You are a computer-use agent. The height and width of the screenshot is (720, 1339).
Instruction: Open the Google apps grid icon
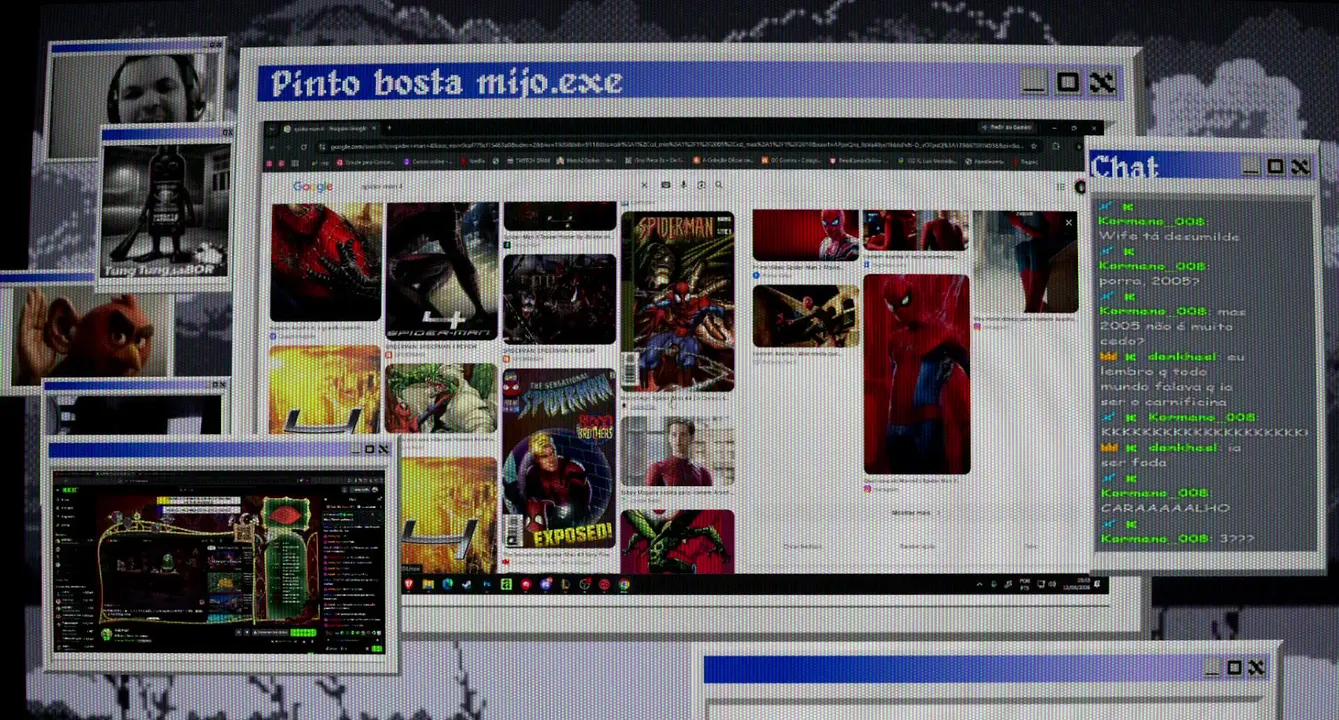(x=1061, y=186)
